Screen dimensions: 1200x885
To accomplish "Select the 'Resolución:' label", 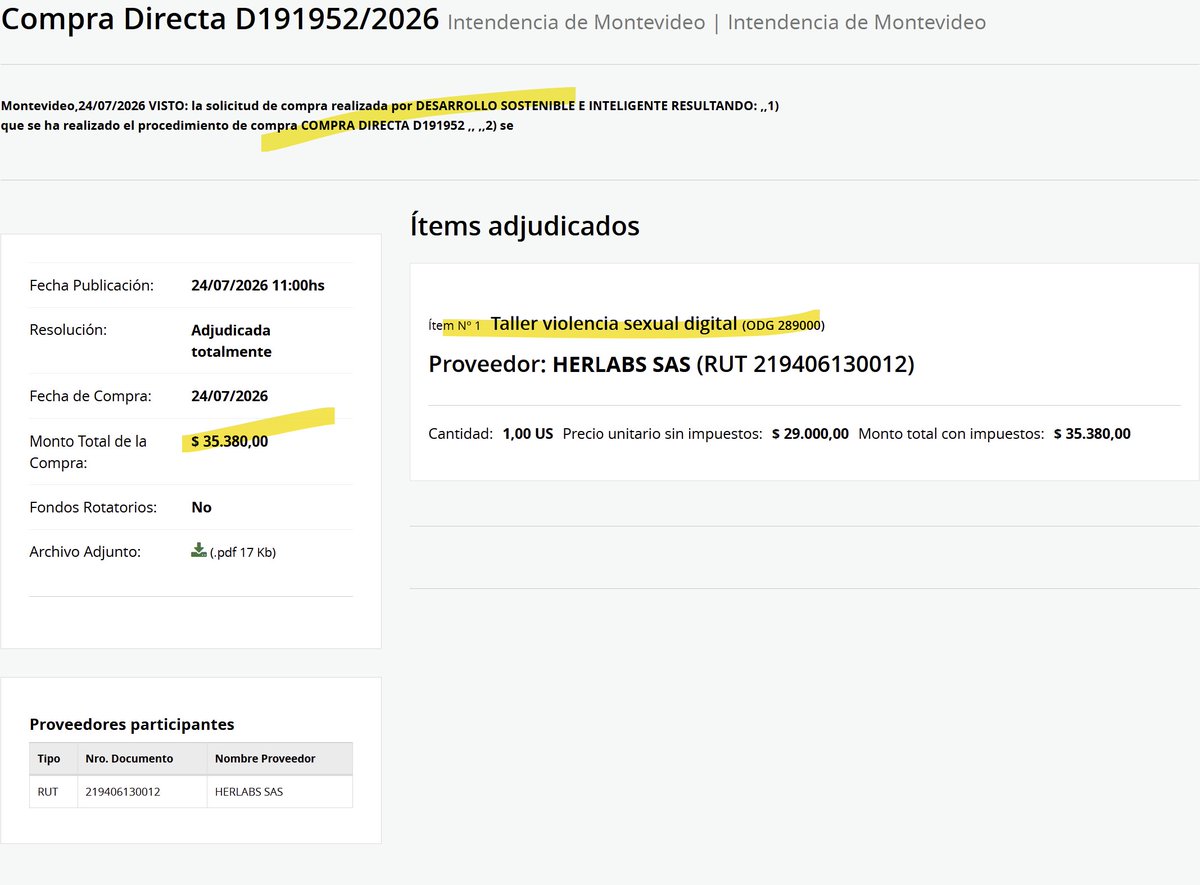I will tap(68, 329).
